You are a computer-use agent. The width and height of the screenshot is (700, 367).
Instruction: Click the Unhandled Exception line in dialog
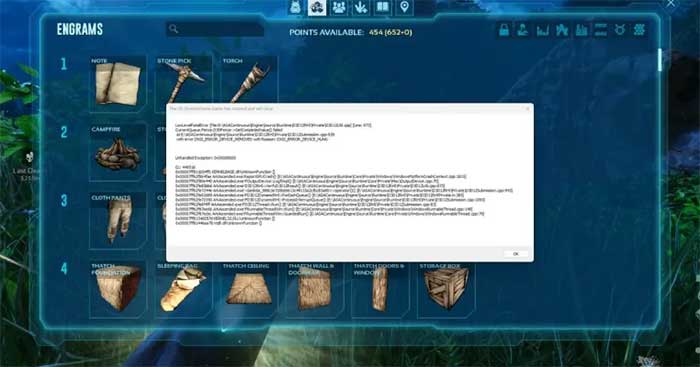(x=205, y=158)
